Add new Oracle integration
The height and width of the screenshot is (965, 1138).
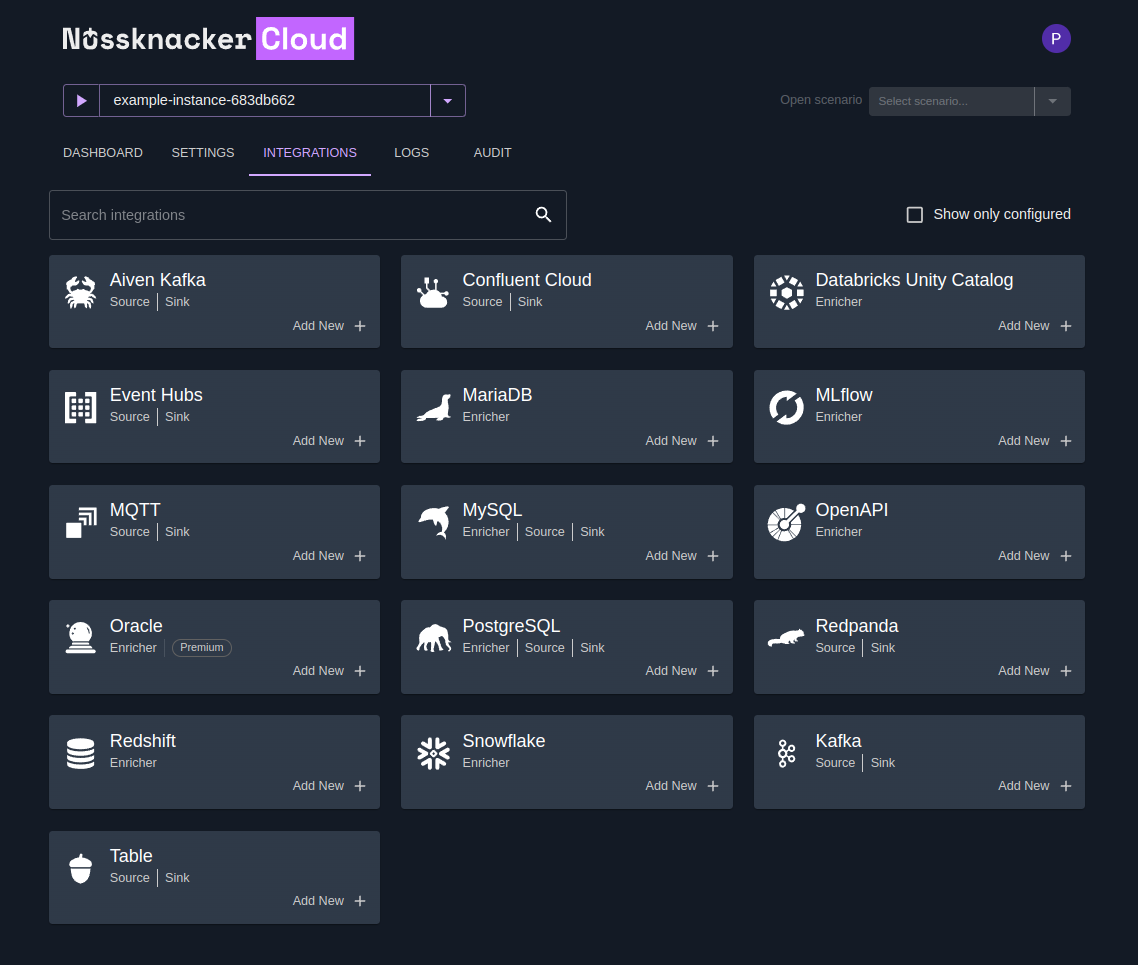click(x=329, y=670)
